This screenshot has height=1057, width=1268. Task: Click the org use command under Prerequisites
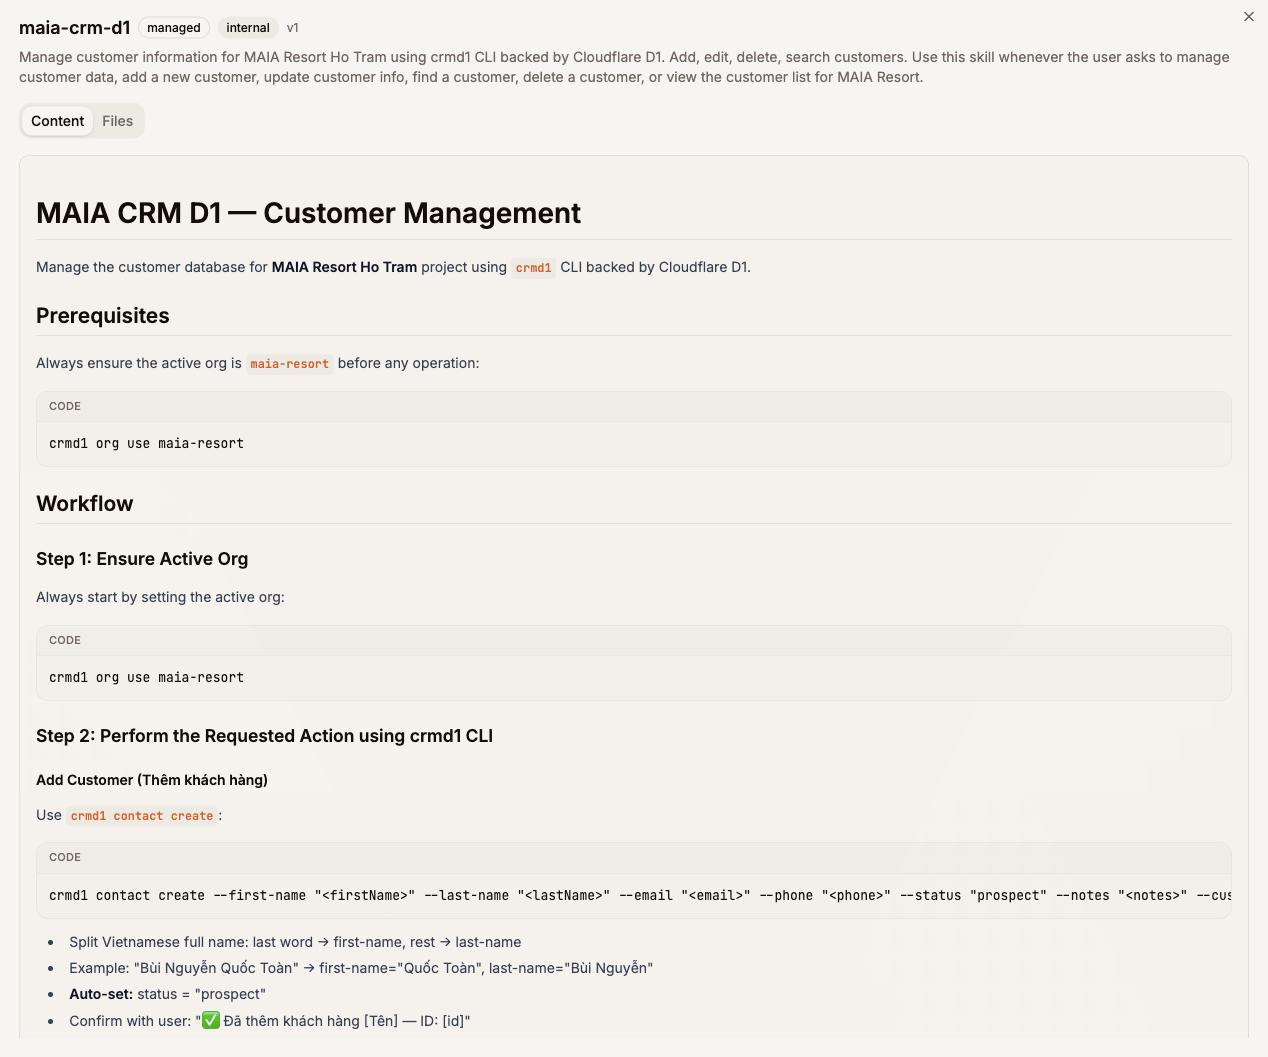[x=147, y=444]
